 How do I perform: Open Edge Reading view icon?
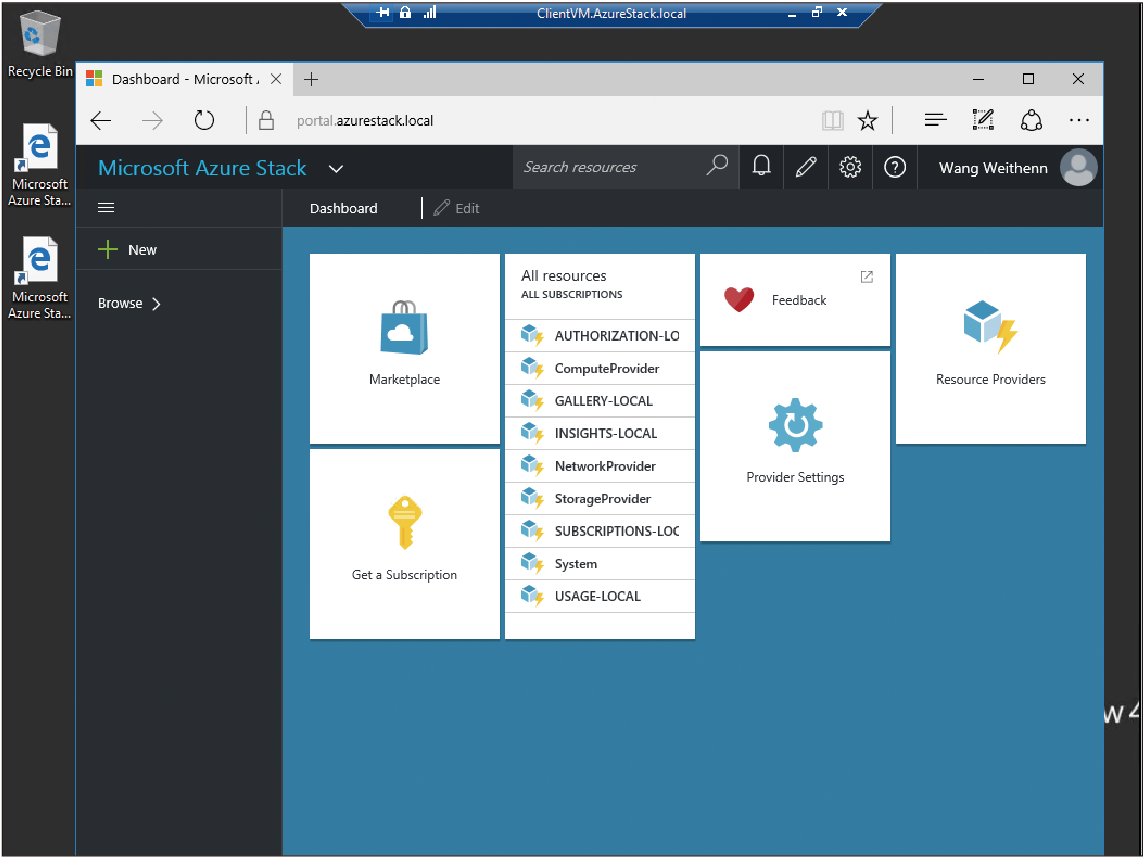(832, 121)
